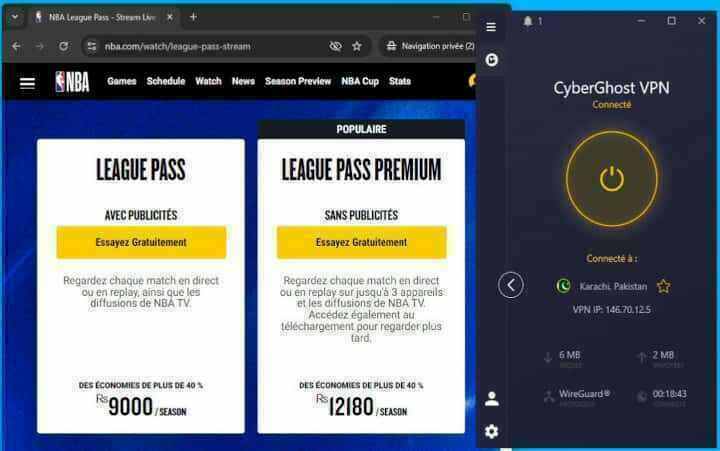Image resolution: width=720 pixels, height=451 pixels.
Task: Toggle favorite star for Karachi, Pakistan
Action: (664, 287)
